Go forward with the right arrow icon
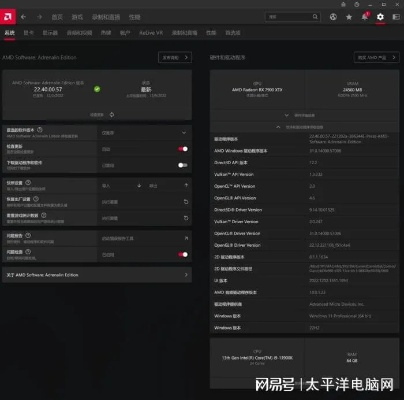404x400 pixels. pos(39,17)
